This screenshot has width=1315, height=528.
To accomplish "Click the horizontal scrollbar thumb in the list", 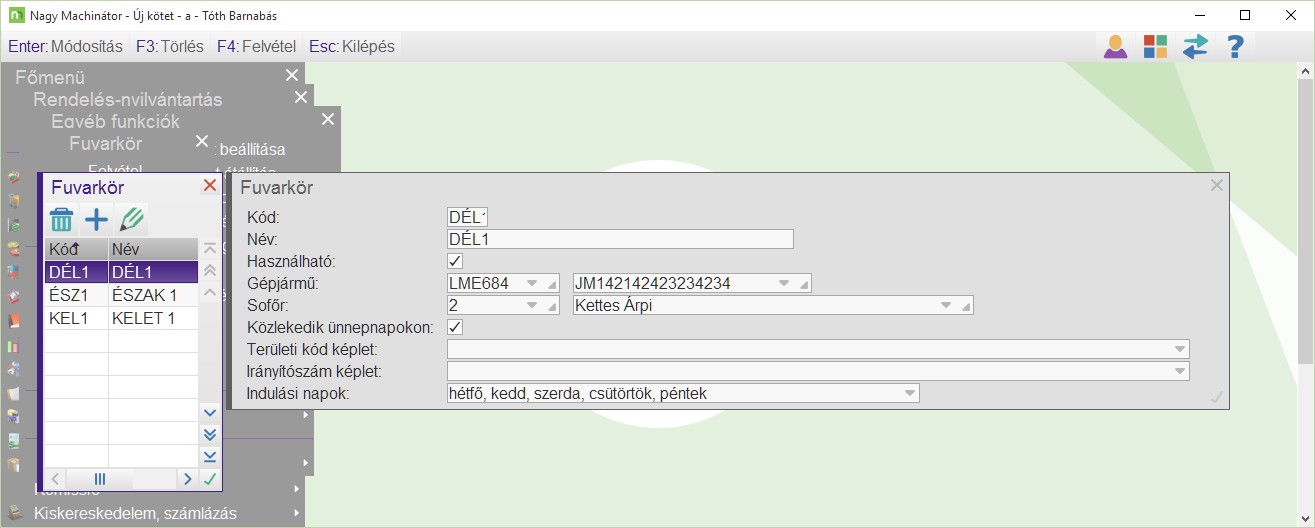I will click(x=100, y=479).
